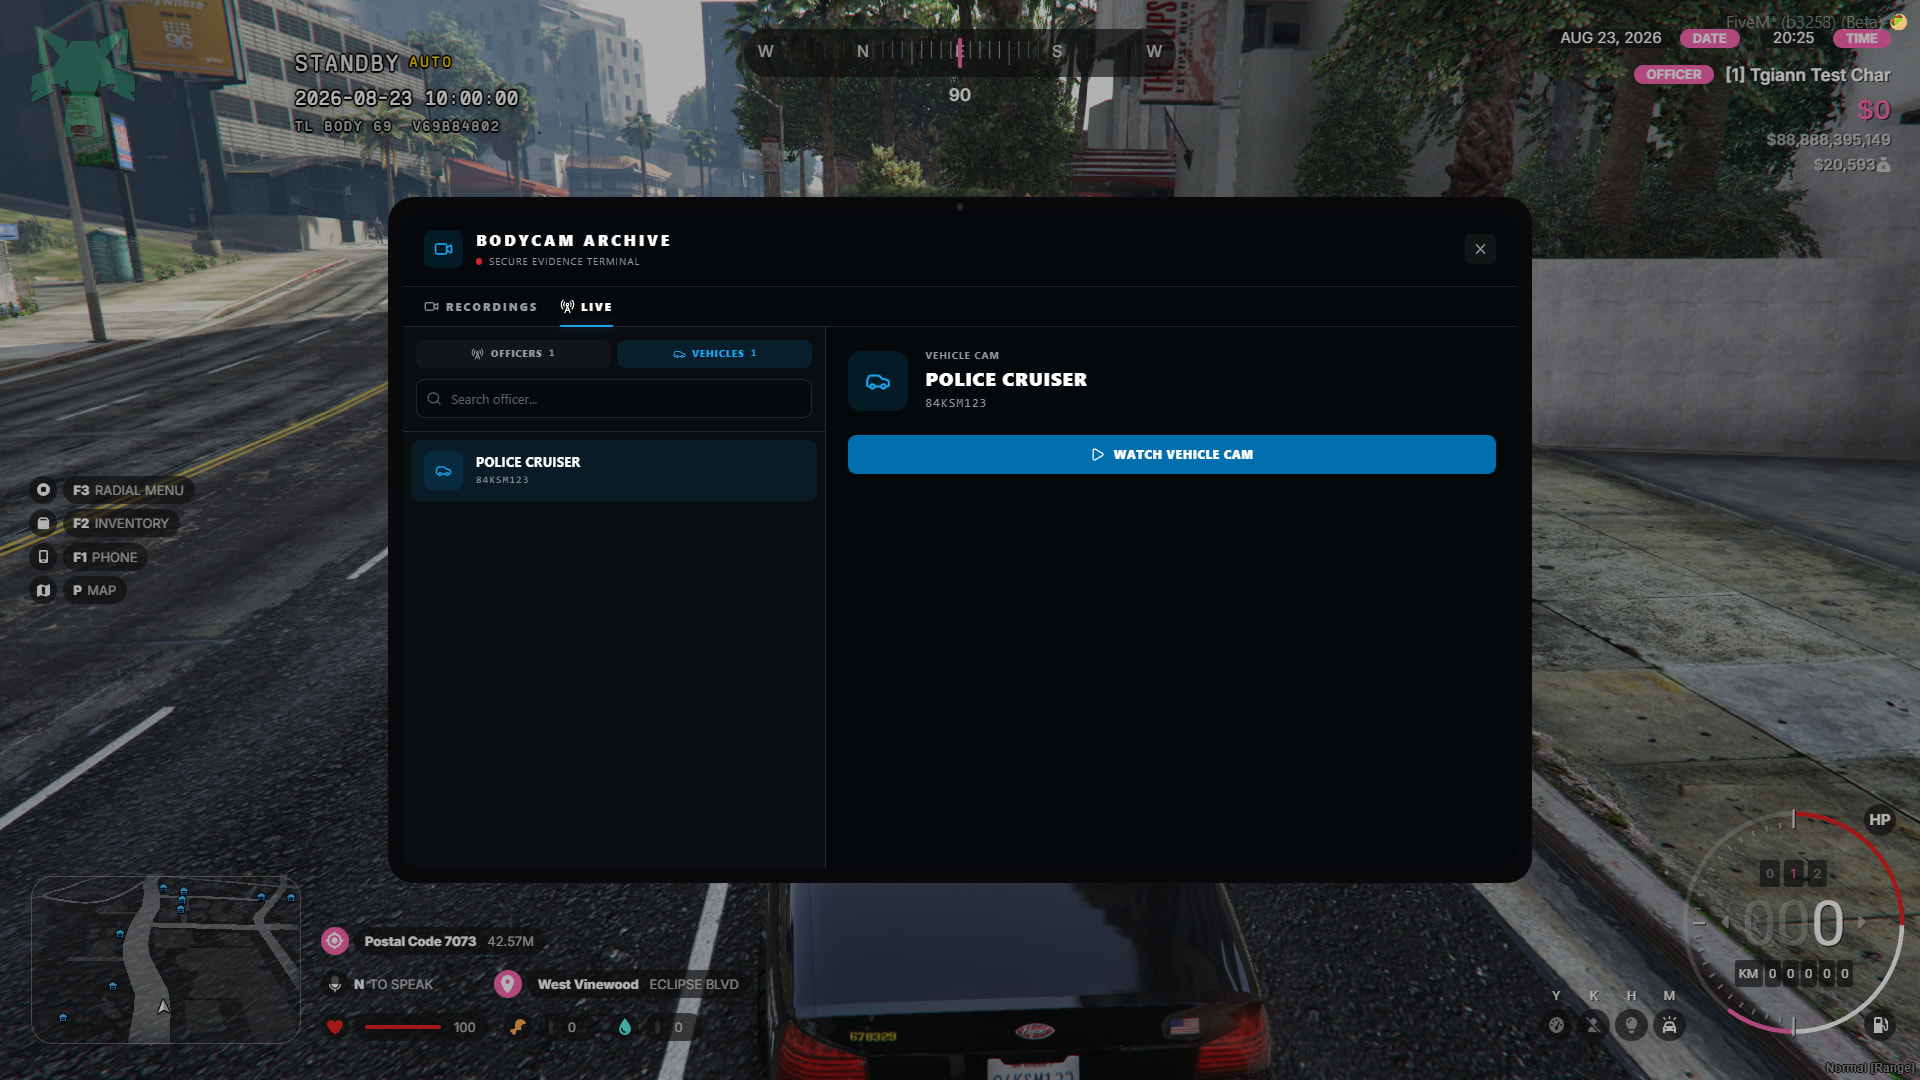The height and width of the screenshot is (1080, 1920).
Task: Click the red health bar
Action: pyautogui.click(x=402, y=1027)
